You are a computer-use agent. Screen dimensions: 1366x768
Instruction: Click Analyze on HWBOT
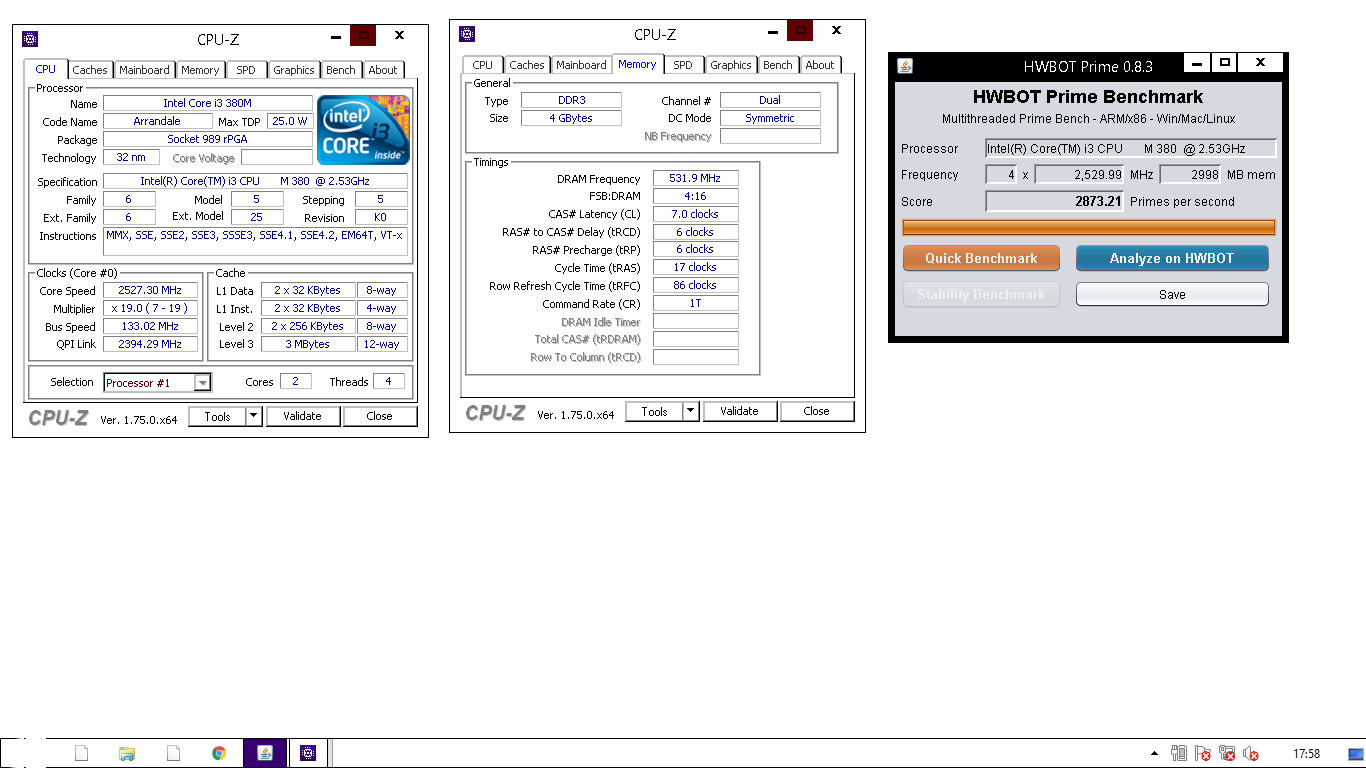point(1172,258)
